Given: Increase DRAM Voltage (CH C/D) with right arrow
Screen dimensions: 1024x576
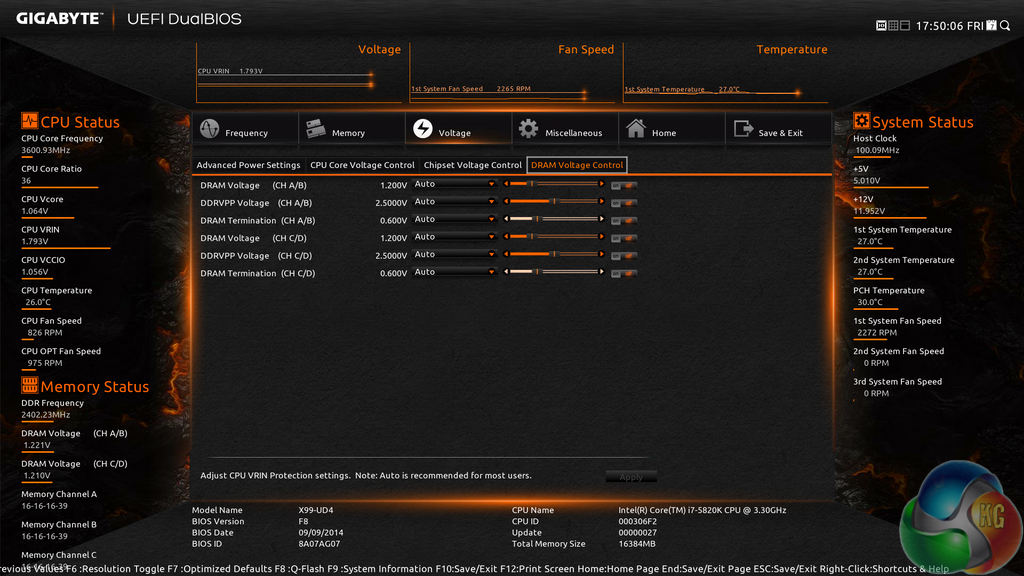Looking at the screenshot, I should (601, 237).
